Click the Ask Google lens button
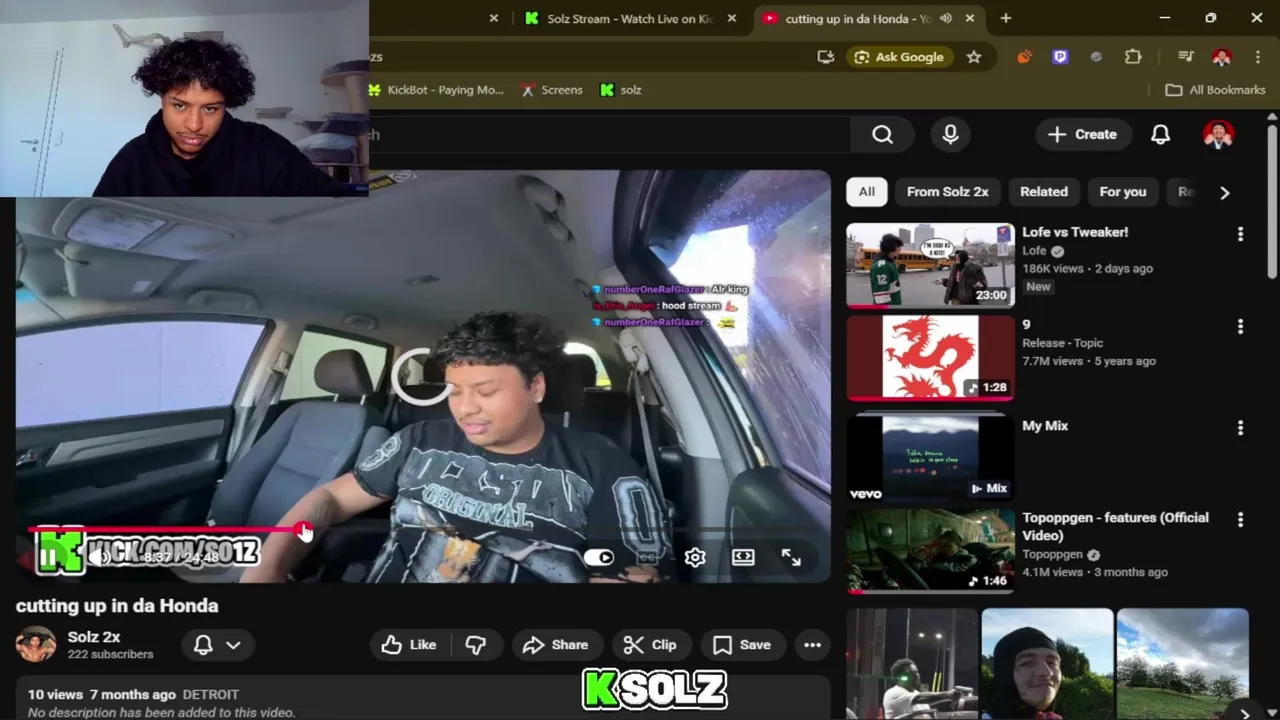 click(900, 57)
